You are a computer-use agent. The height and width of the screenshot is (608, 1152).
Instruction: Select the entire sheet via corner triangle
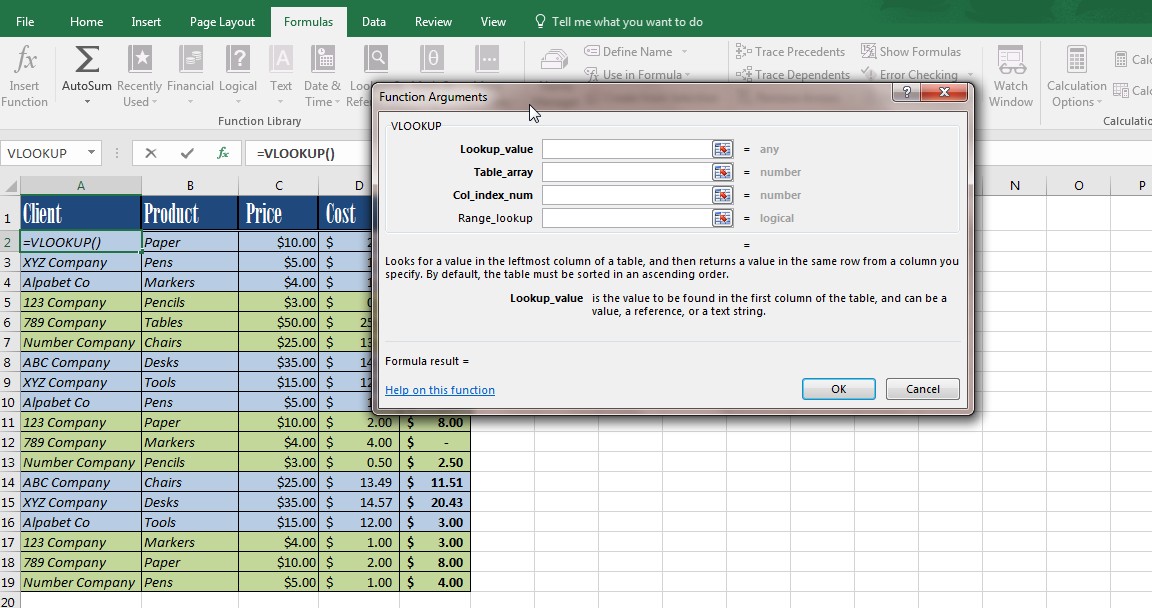point(10,186)
